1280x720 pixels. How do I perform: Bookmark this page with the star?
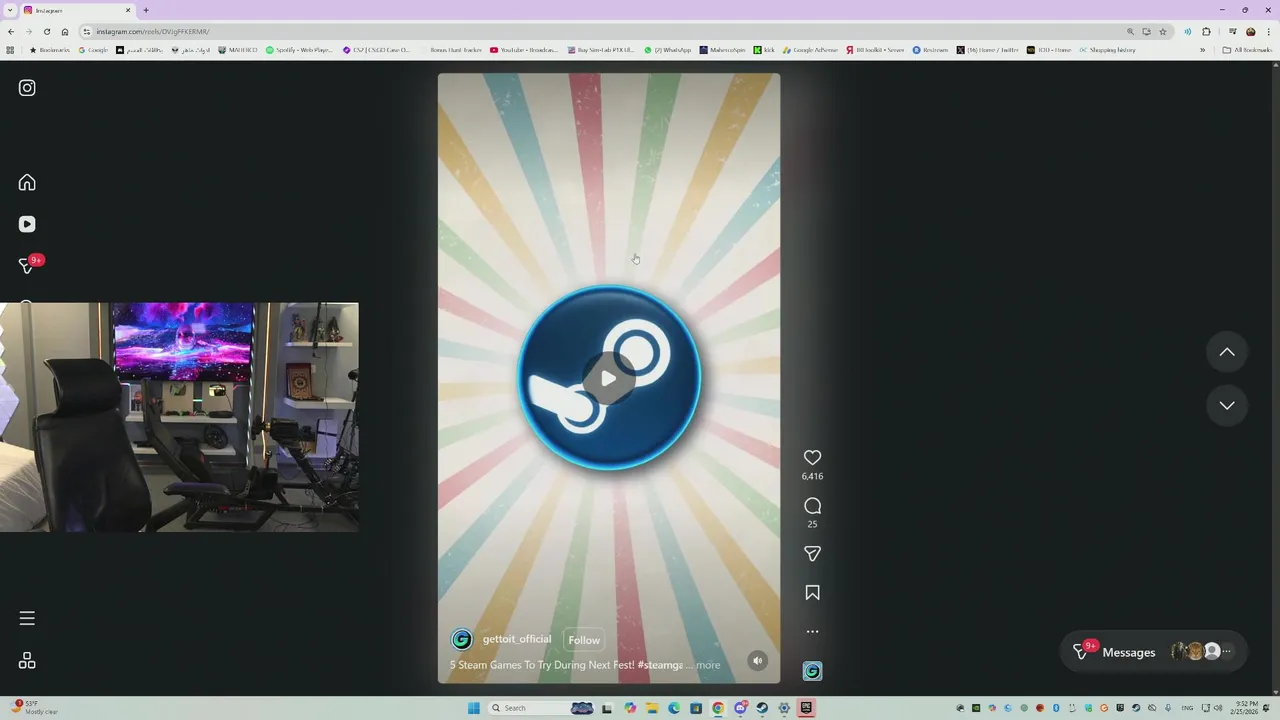point(1163,31)
